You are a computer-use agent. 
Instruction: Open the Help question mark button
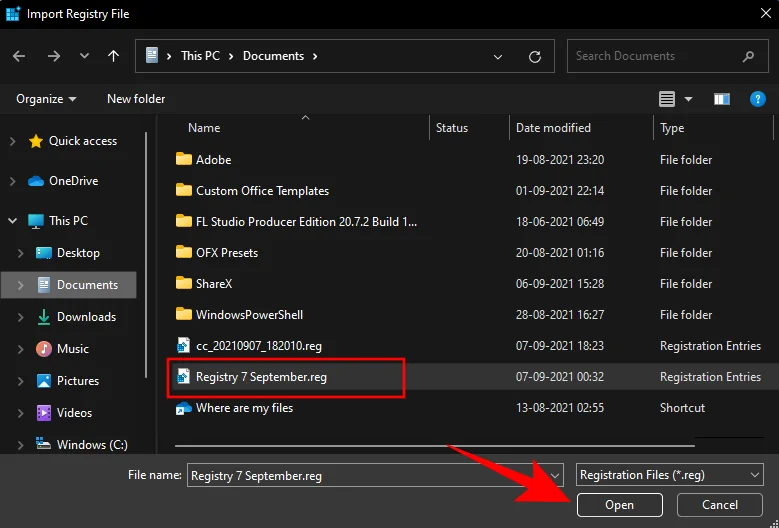point(757,99)
